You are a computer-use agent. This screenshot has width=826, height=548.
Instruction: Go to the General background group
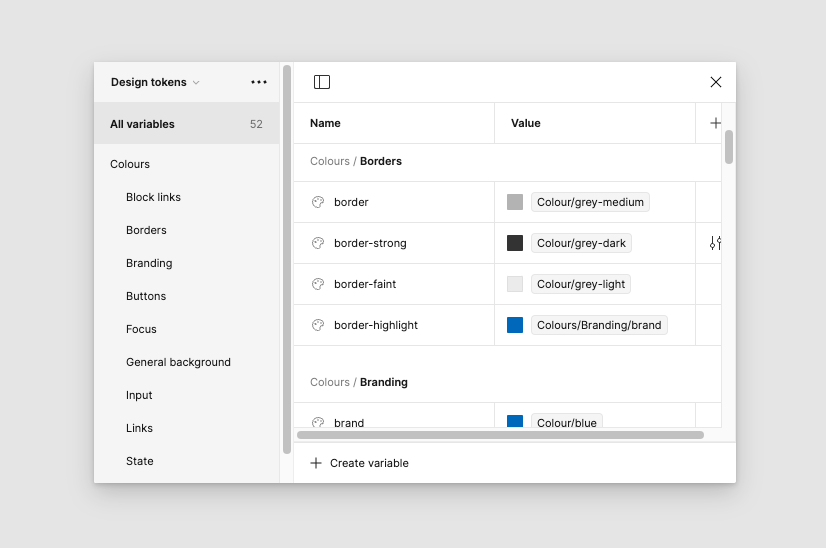178,362
